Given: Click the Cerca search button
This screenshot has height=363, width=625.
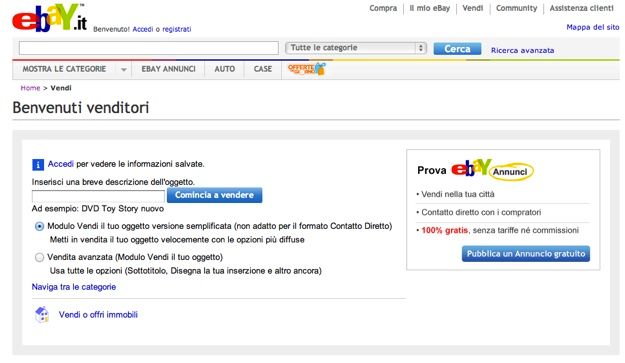Looking at the screenshot, I should [457, 49].
